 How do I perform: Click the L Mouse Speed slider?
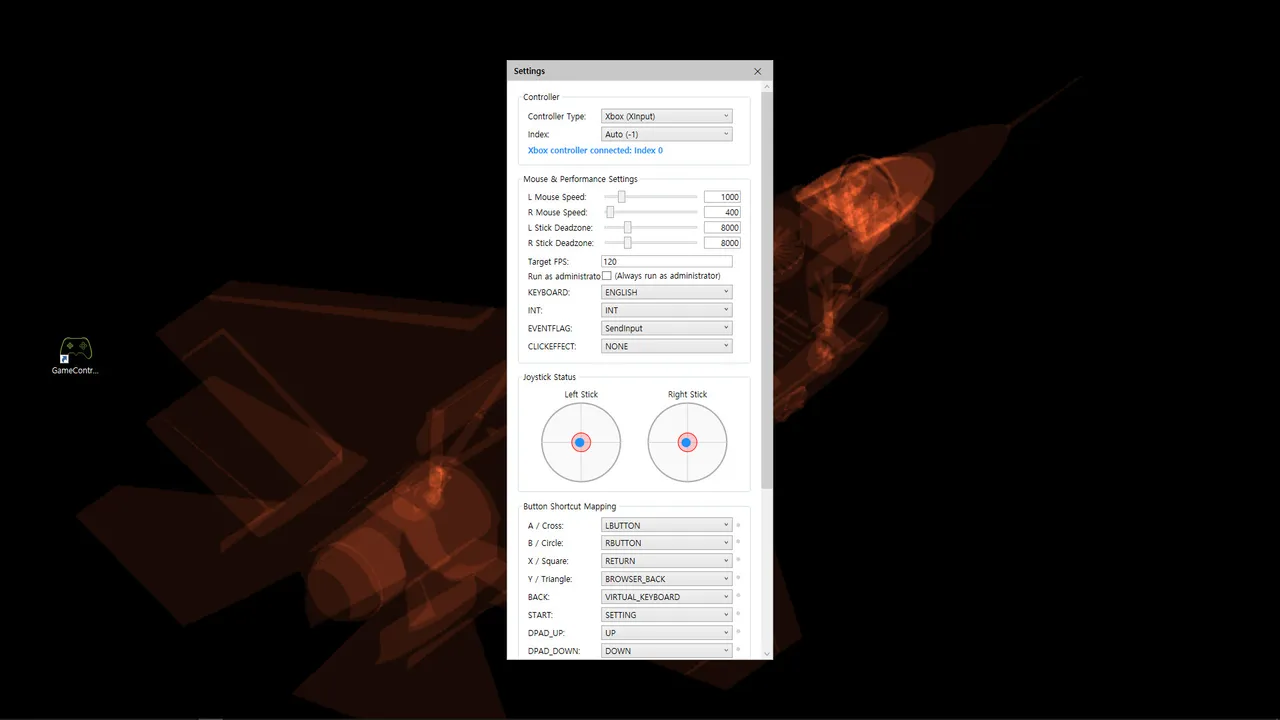[651, 197]
